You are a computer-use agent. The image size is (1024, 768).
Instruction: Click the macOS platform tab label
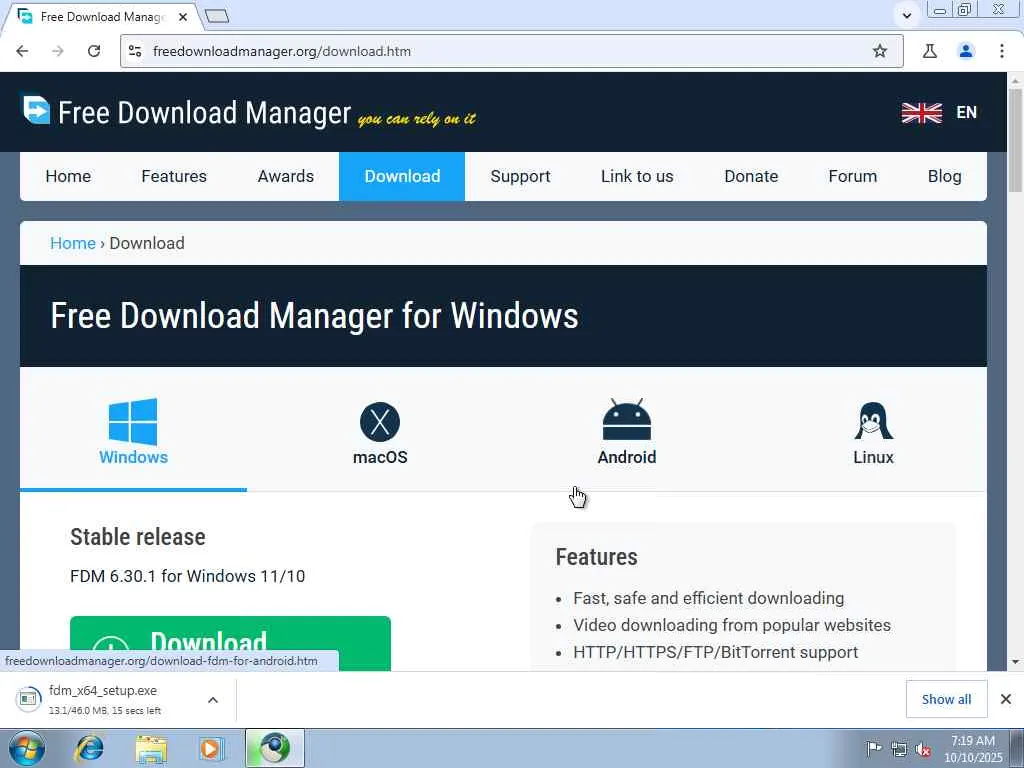point(380,457)
